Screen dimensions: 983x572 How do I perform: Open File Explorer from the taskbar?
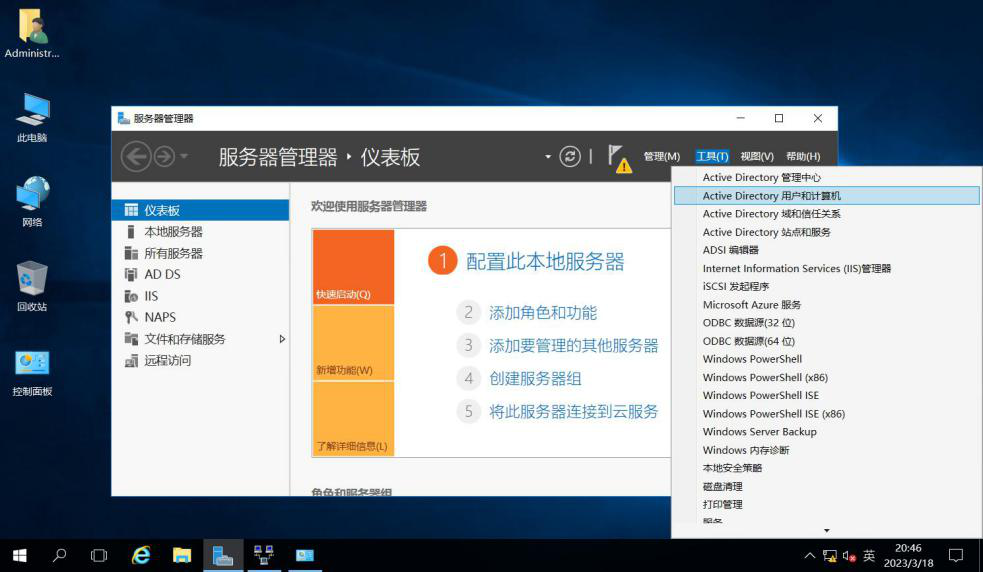pyautogui.click(x=182, y=555)
